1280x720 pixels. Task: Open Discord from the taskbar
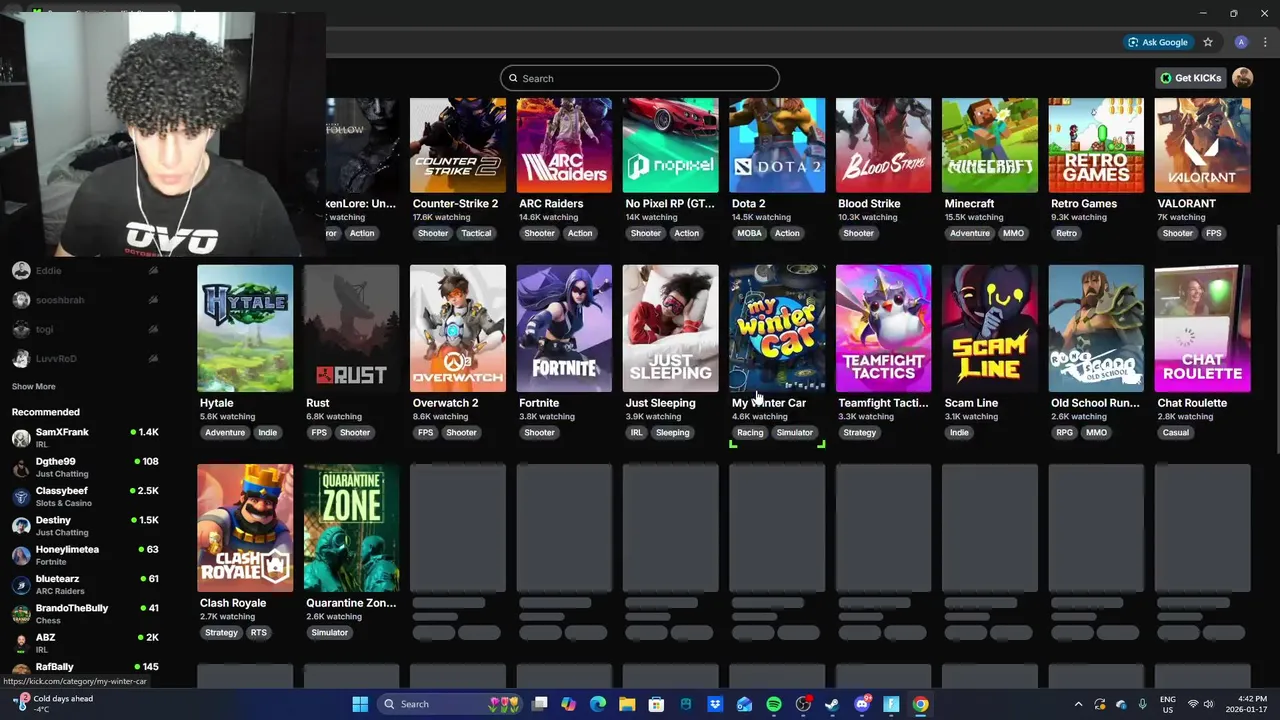pos(862,704)
